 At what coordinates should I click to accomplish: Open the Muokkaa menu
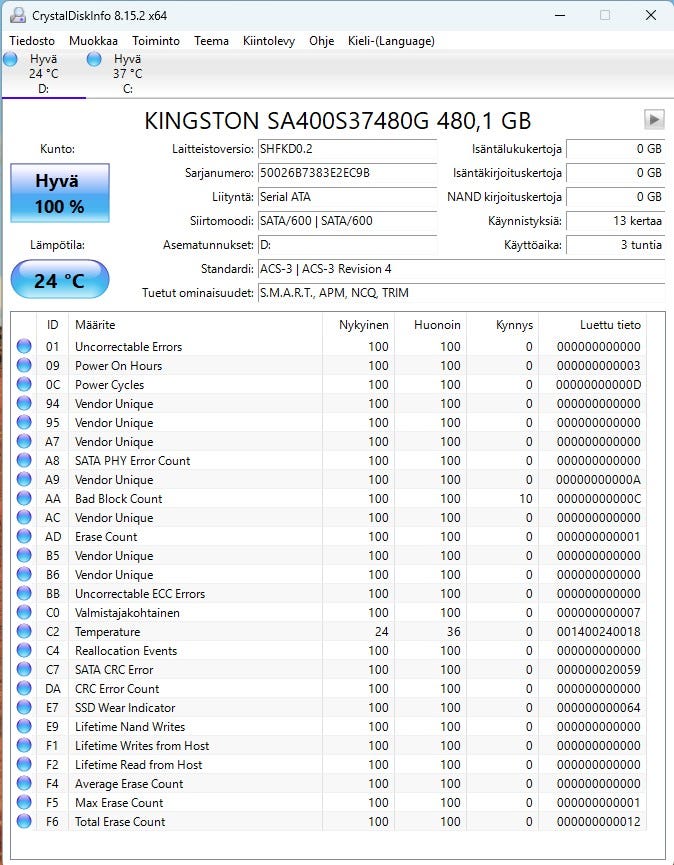pos(93,41)
